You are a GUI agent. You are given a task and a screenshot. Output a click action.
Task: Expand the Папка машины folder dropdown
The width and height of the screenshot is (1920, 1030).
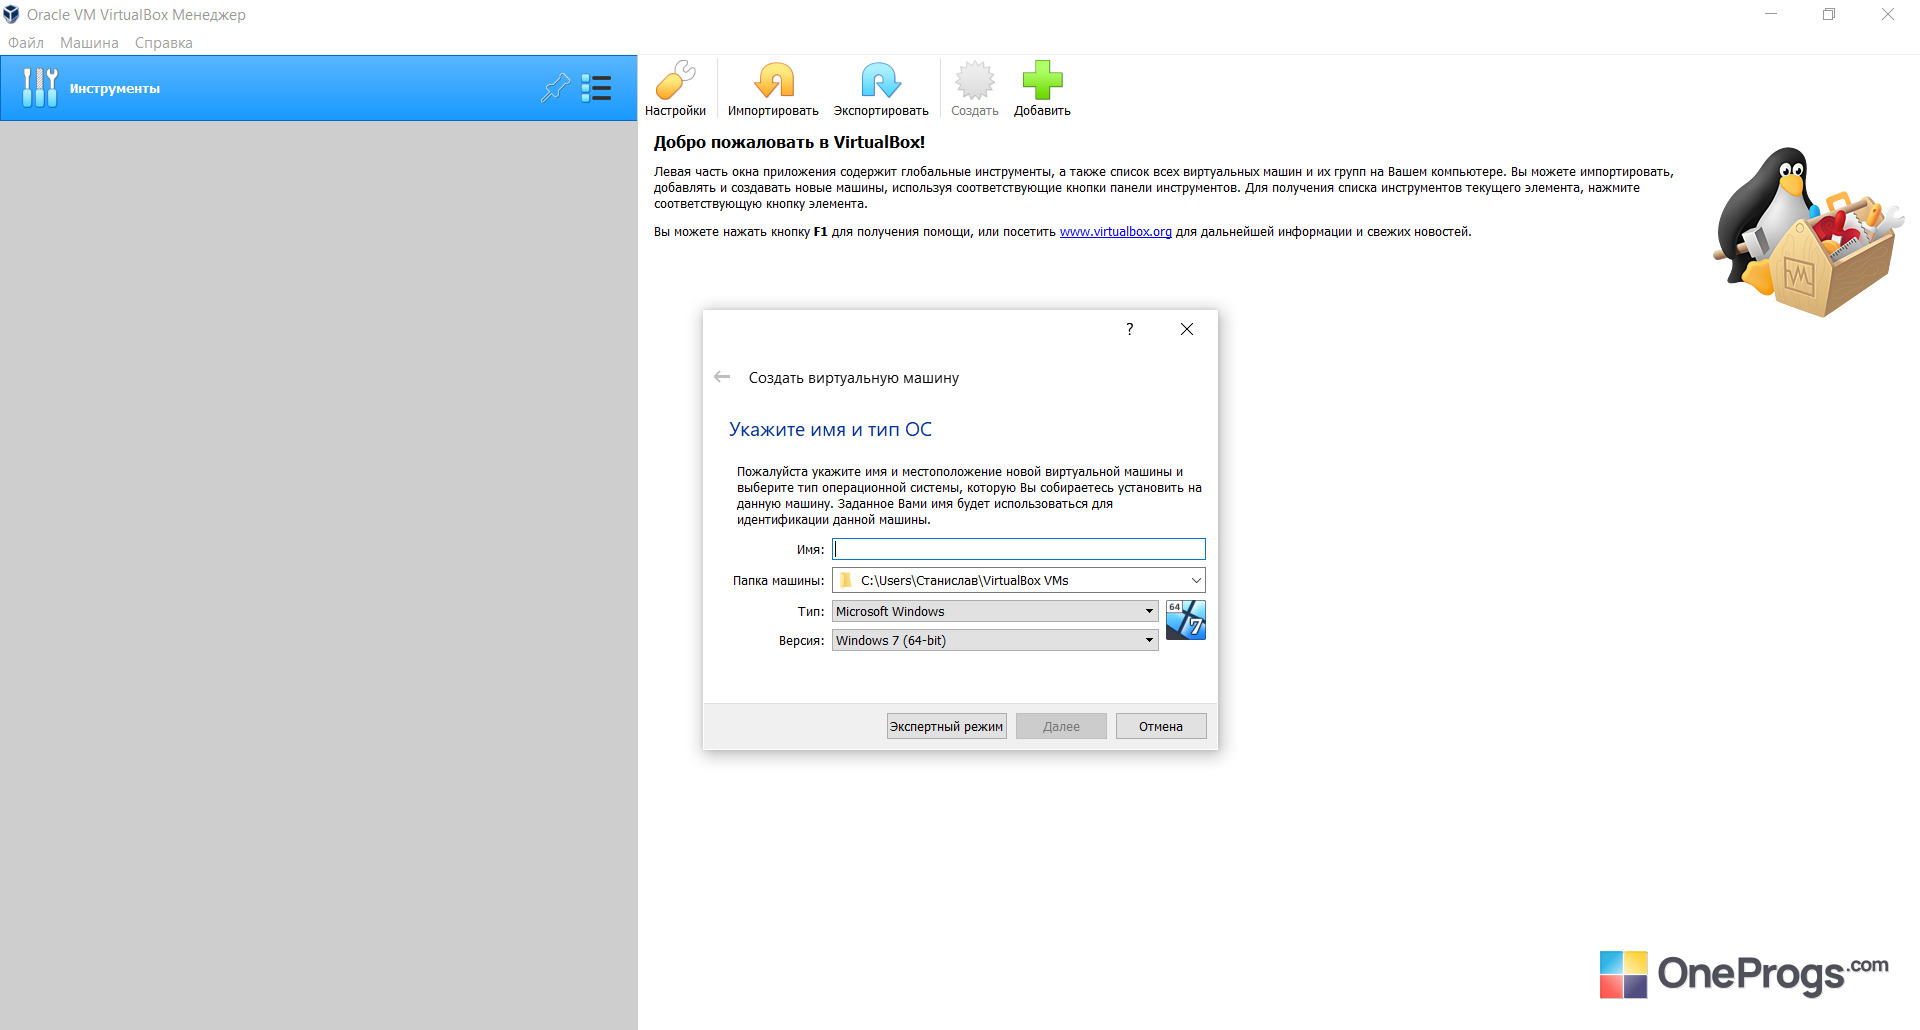pos(1196,580)
